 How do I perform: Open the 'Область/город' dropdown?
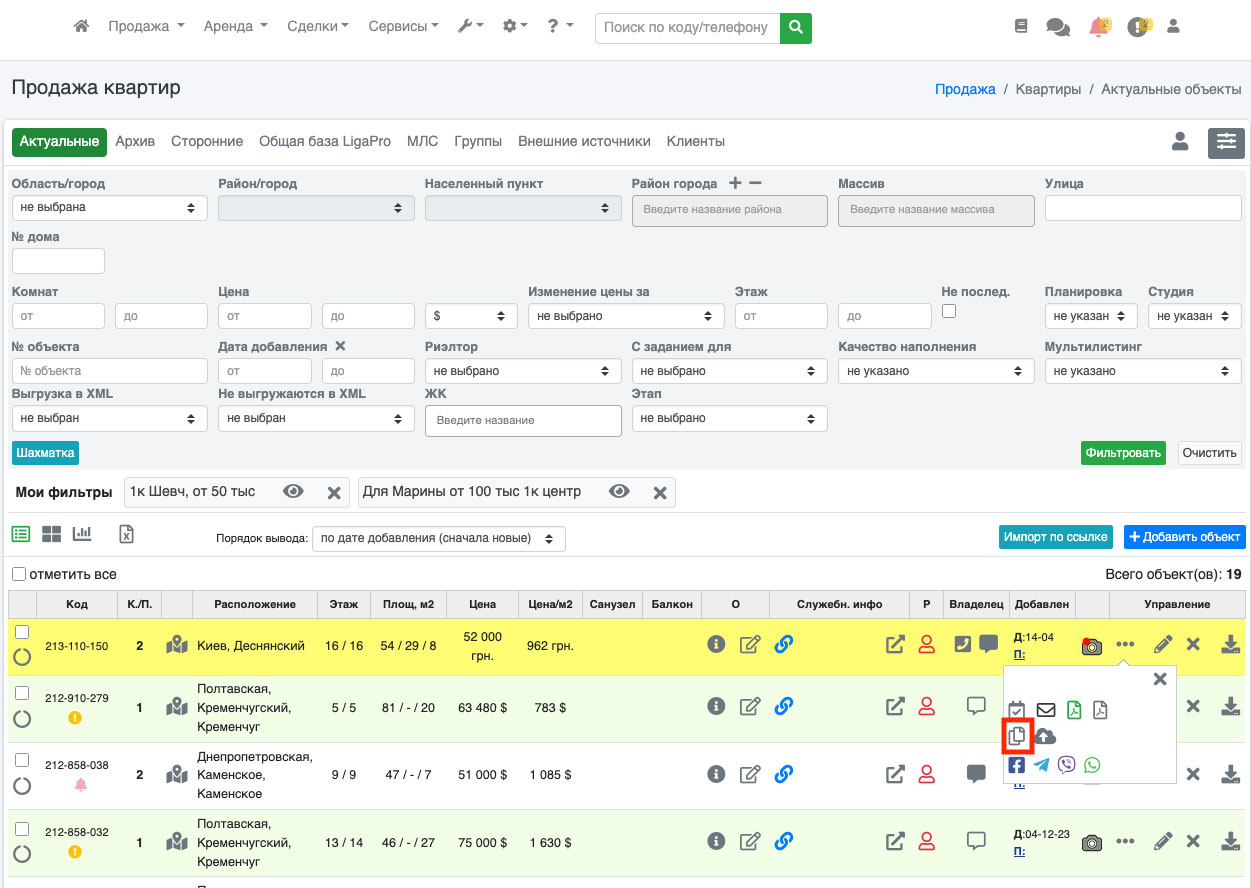tap(109, 207)
